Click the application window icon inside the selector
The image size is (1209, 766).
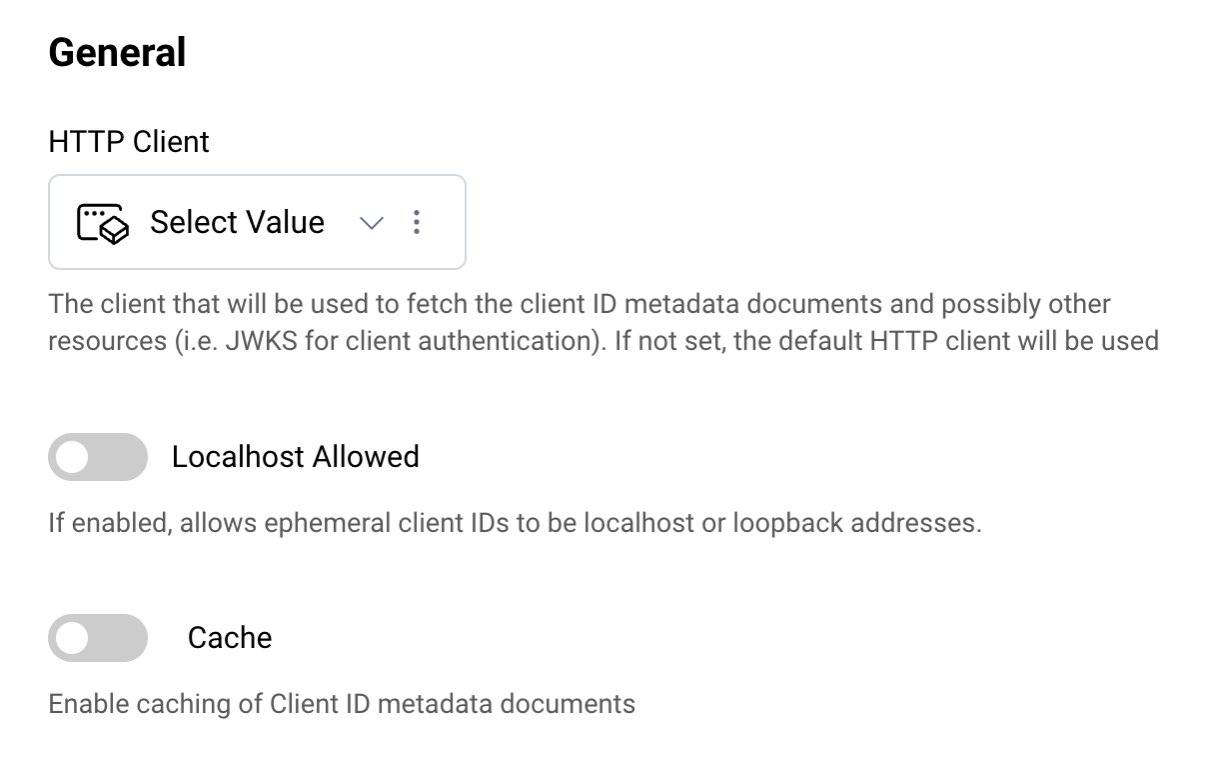pyautogui.click(x=100, y=222)
